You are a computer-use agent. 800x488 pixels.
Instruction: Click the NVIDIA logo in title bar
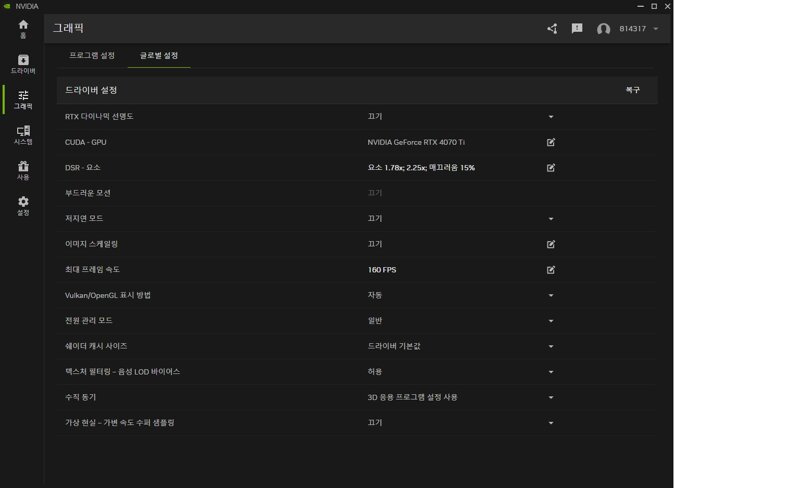[x=7, y=6]
